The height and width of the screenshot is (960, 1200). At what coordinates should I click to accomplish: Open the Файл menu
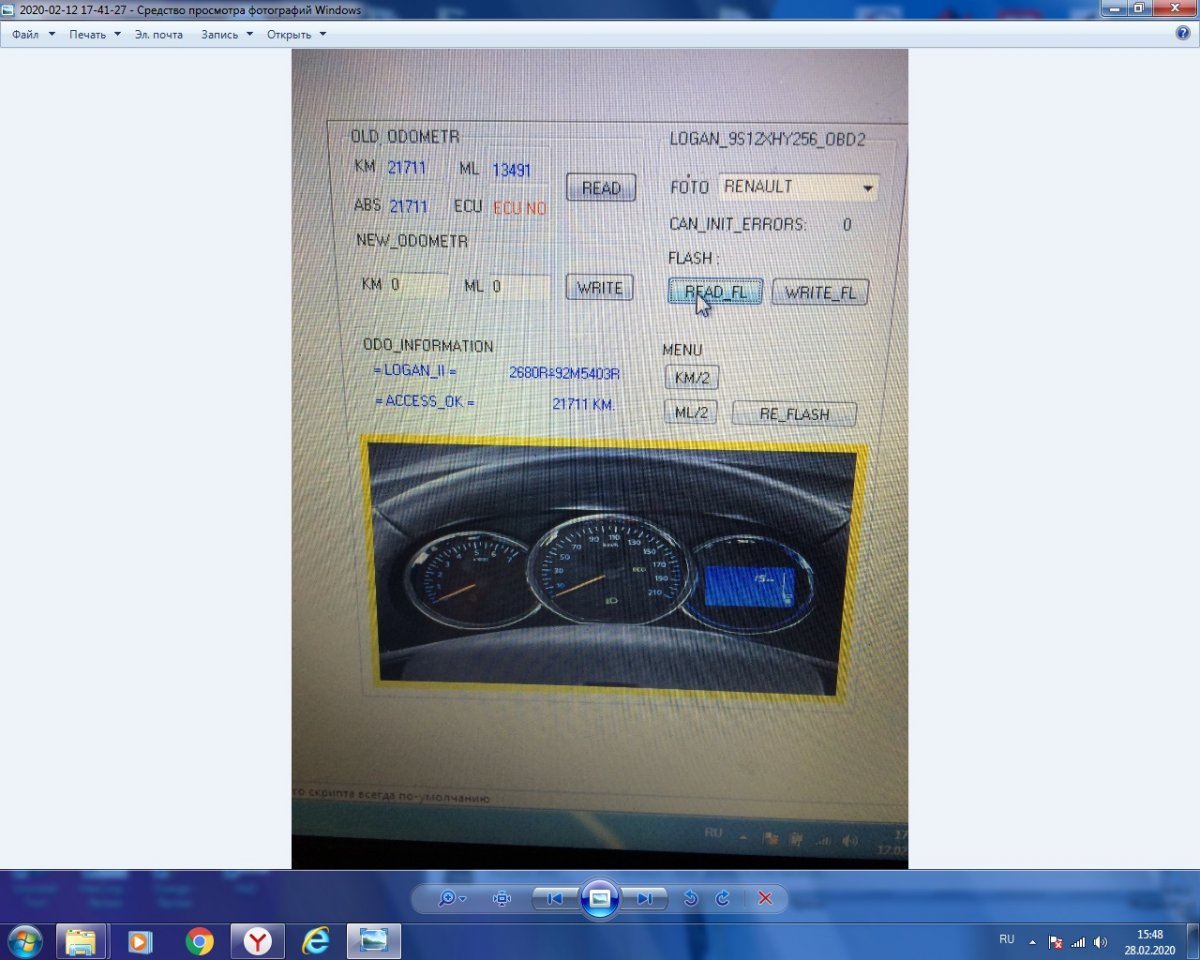(33, 34)
